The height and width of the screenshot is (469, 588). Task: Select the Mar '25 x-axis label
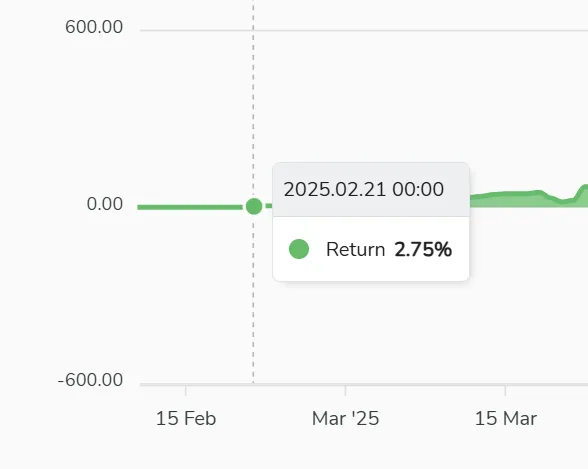pos(345,418)
